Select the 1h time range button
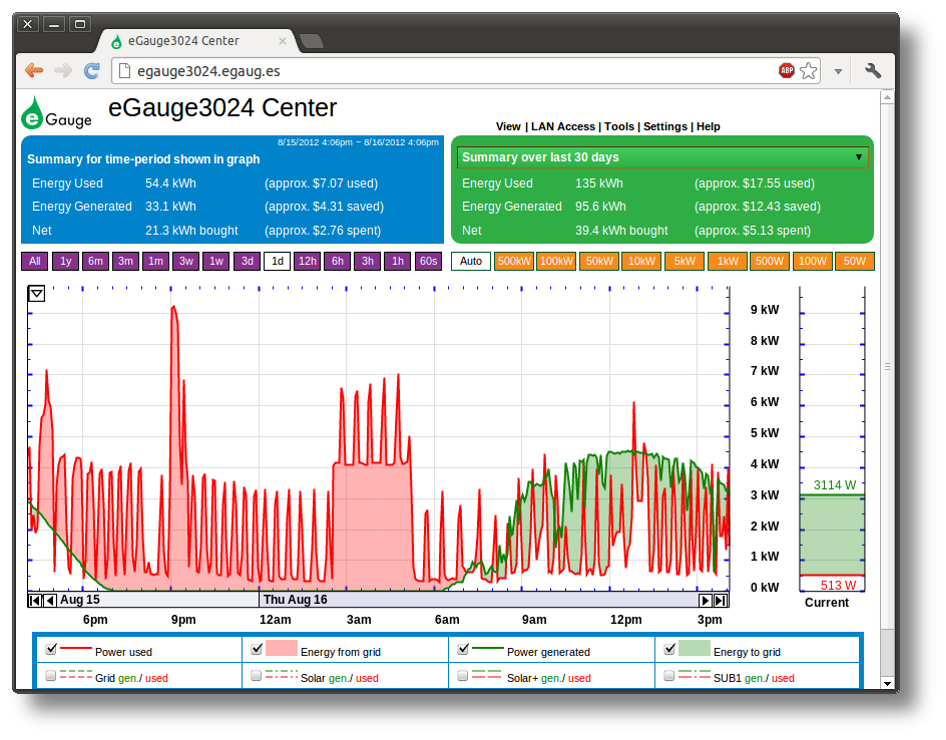This screenshot has width=946, height=740. click(398, 261)
